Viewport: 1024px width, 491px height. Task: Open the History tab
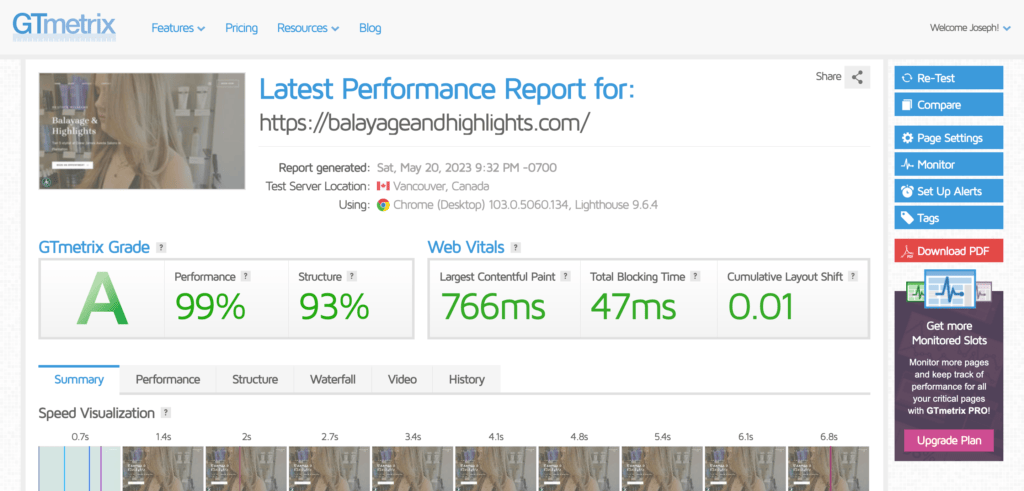(x=466, y=380)
